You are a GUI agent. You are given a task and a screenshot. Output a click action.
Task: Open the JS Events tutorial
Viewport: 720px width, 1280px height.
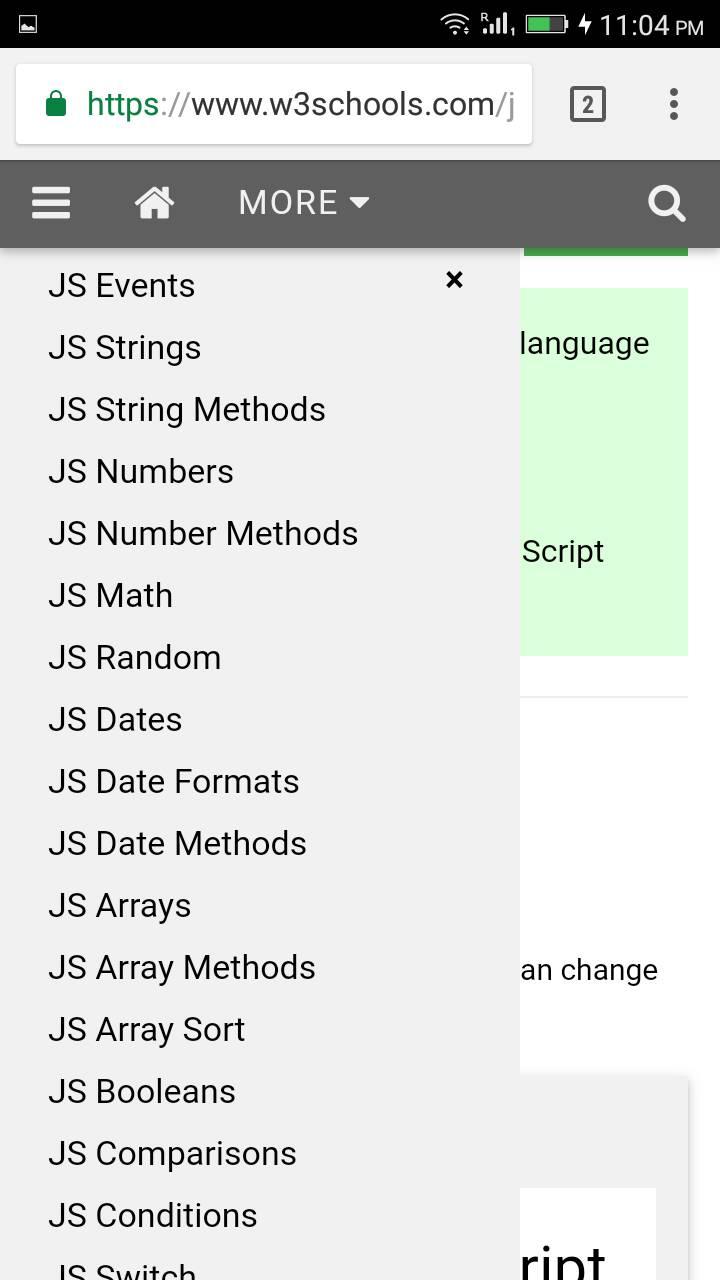121,286
